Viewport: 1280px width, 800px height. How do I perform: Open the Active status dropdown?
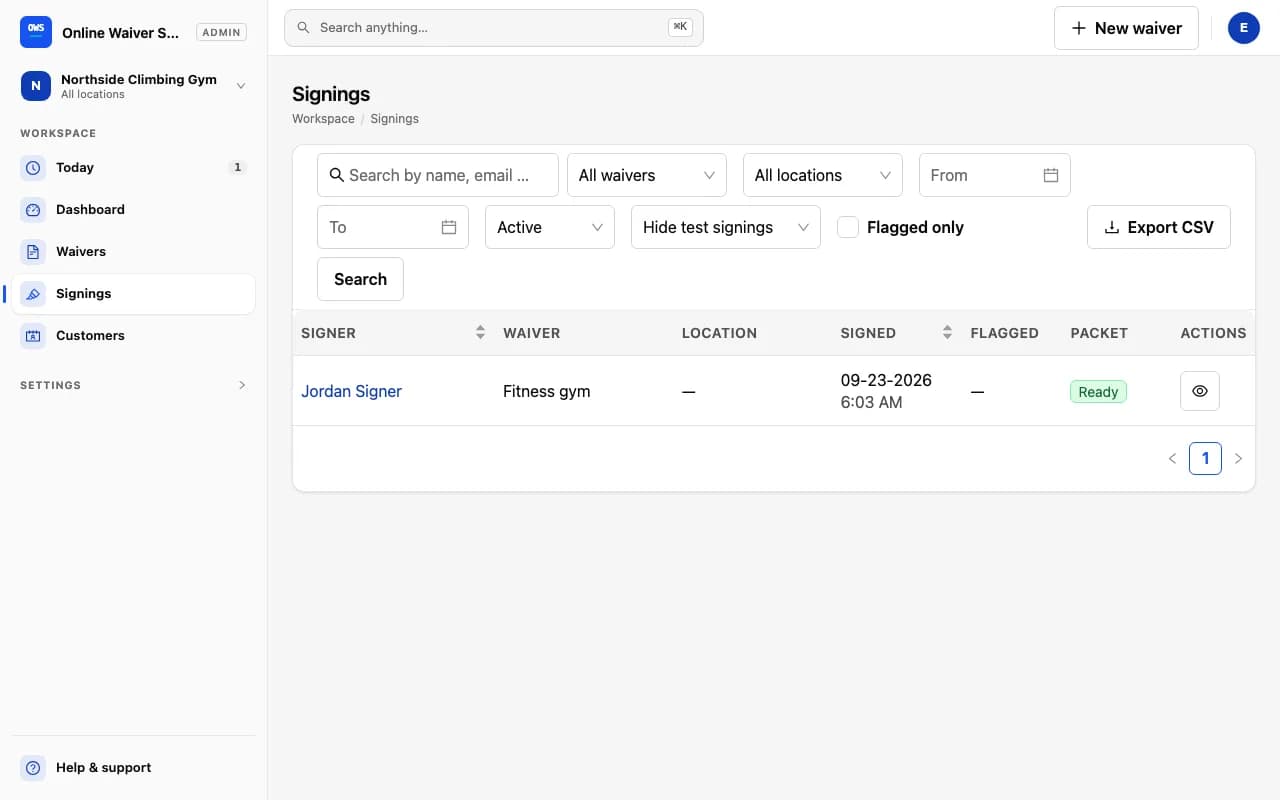550,227
